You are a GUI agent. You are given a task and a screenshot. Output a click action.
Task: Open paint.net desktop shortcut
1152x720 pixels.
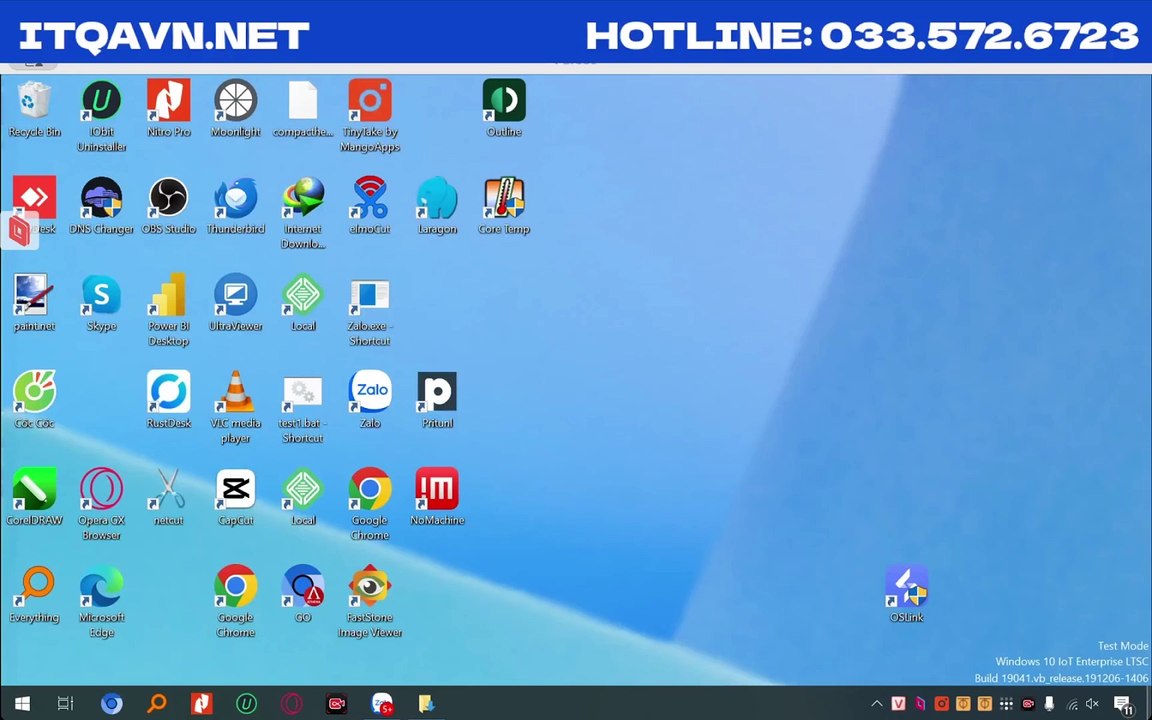click(x=34, y=303)
